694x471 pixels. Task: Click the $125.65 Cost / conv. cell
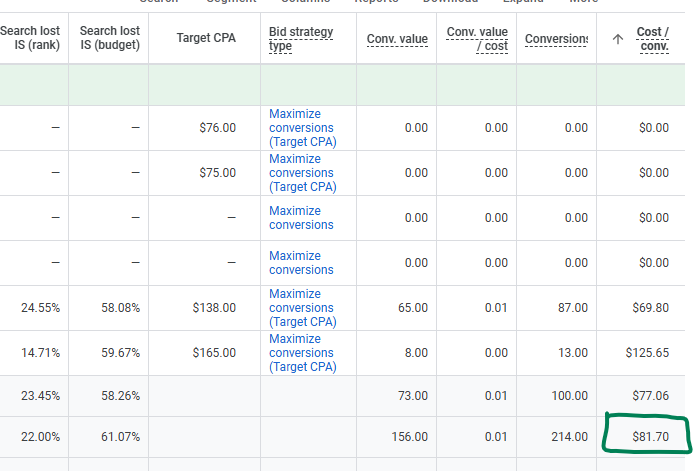[648, 353]
